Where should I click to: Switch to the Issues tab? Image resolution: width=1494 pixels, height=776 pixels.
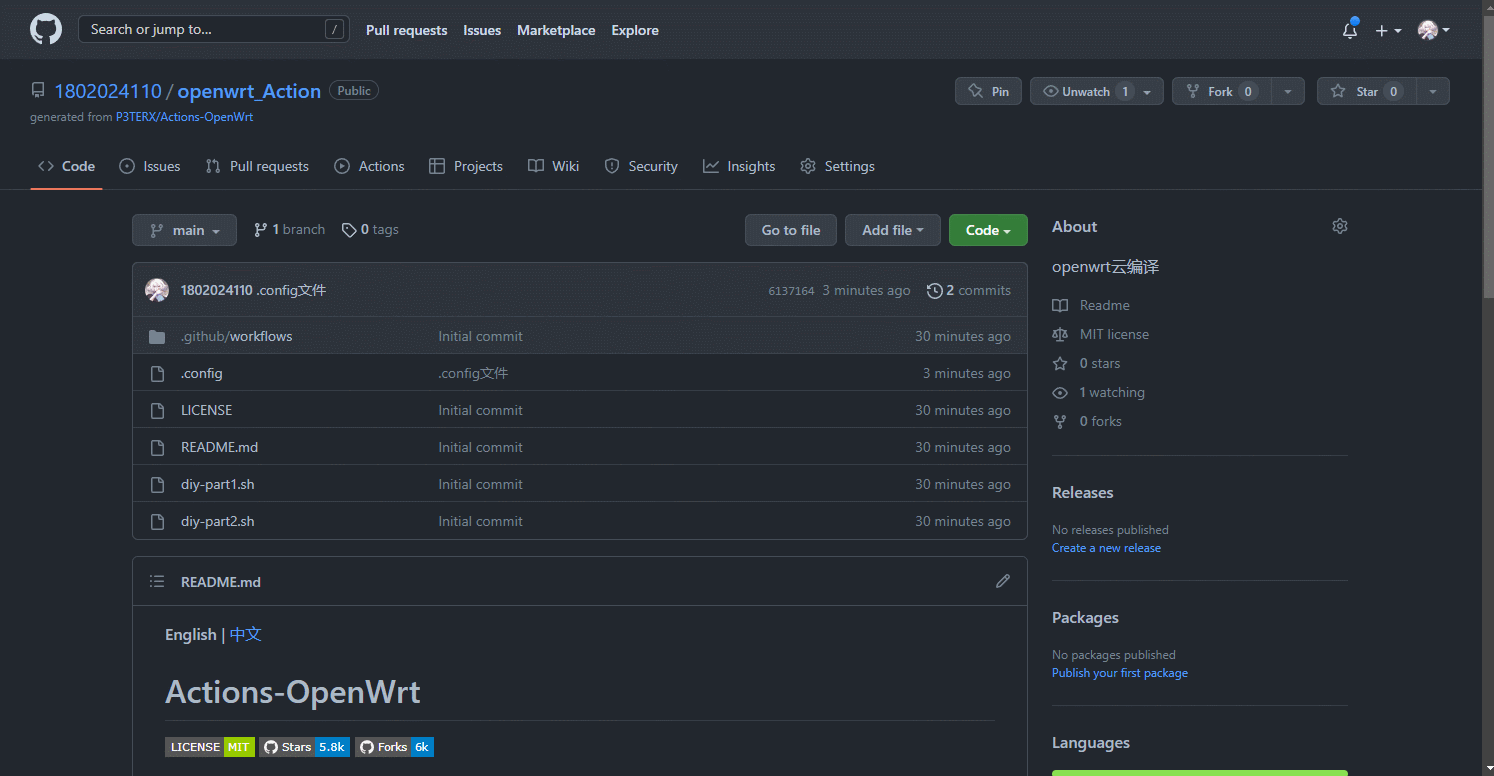click(150, 166)
